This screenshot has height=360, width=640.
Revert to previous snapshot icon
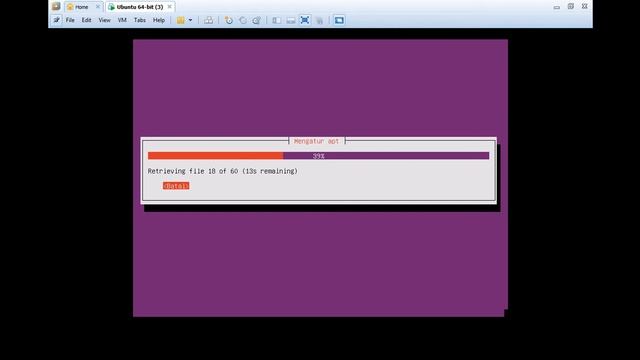[x=243, y=20]
